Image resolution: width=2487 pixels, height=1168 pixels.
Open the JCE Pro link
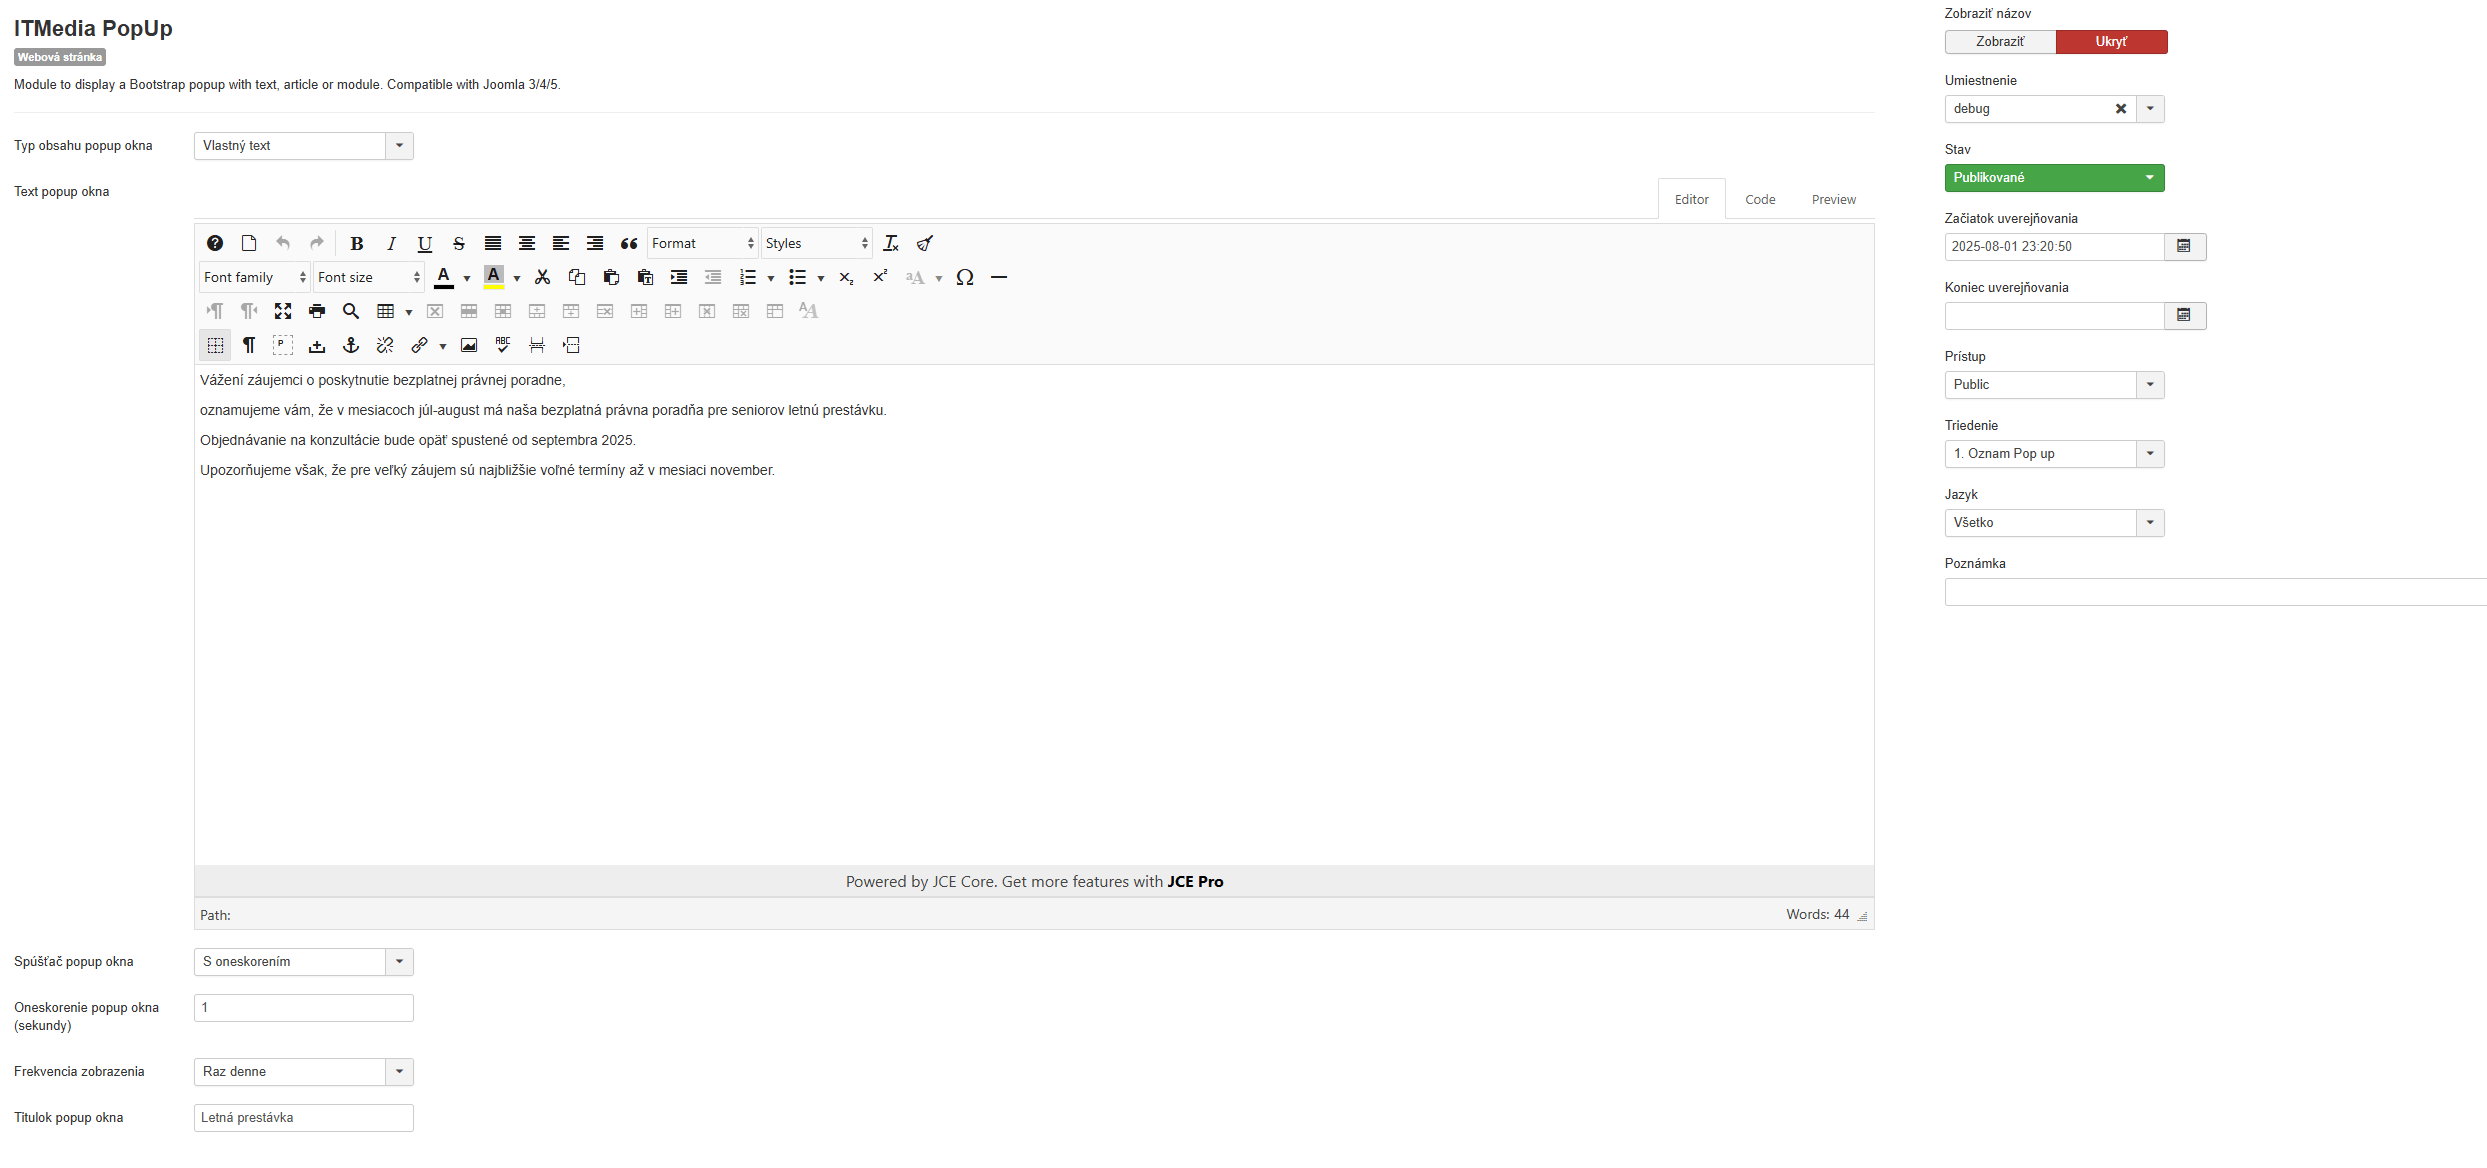[x=1195, y=882]
